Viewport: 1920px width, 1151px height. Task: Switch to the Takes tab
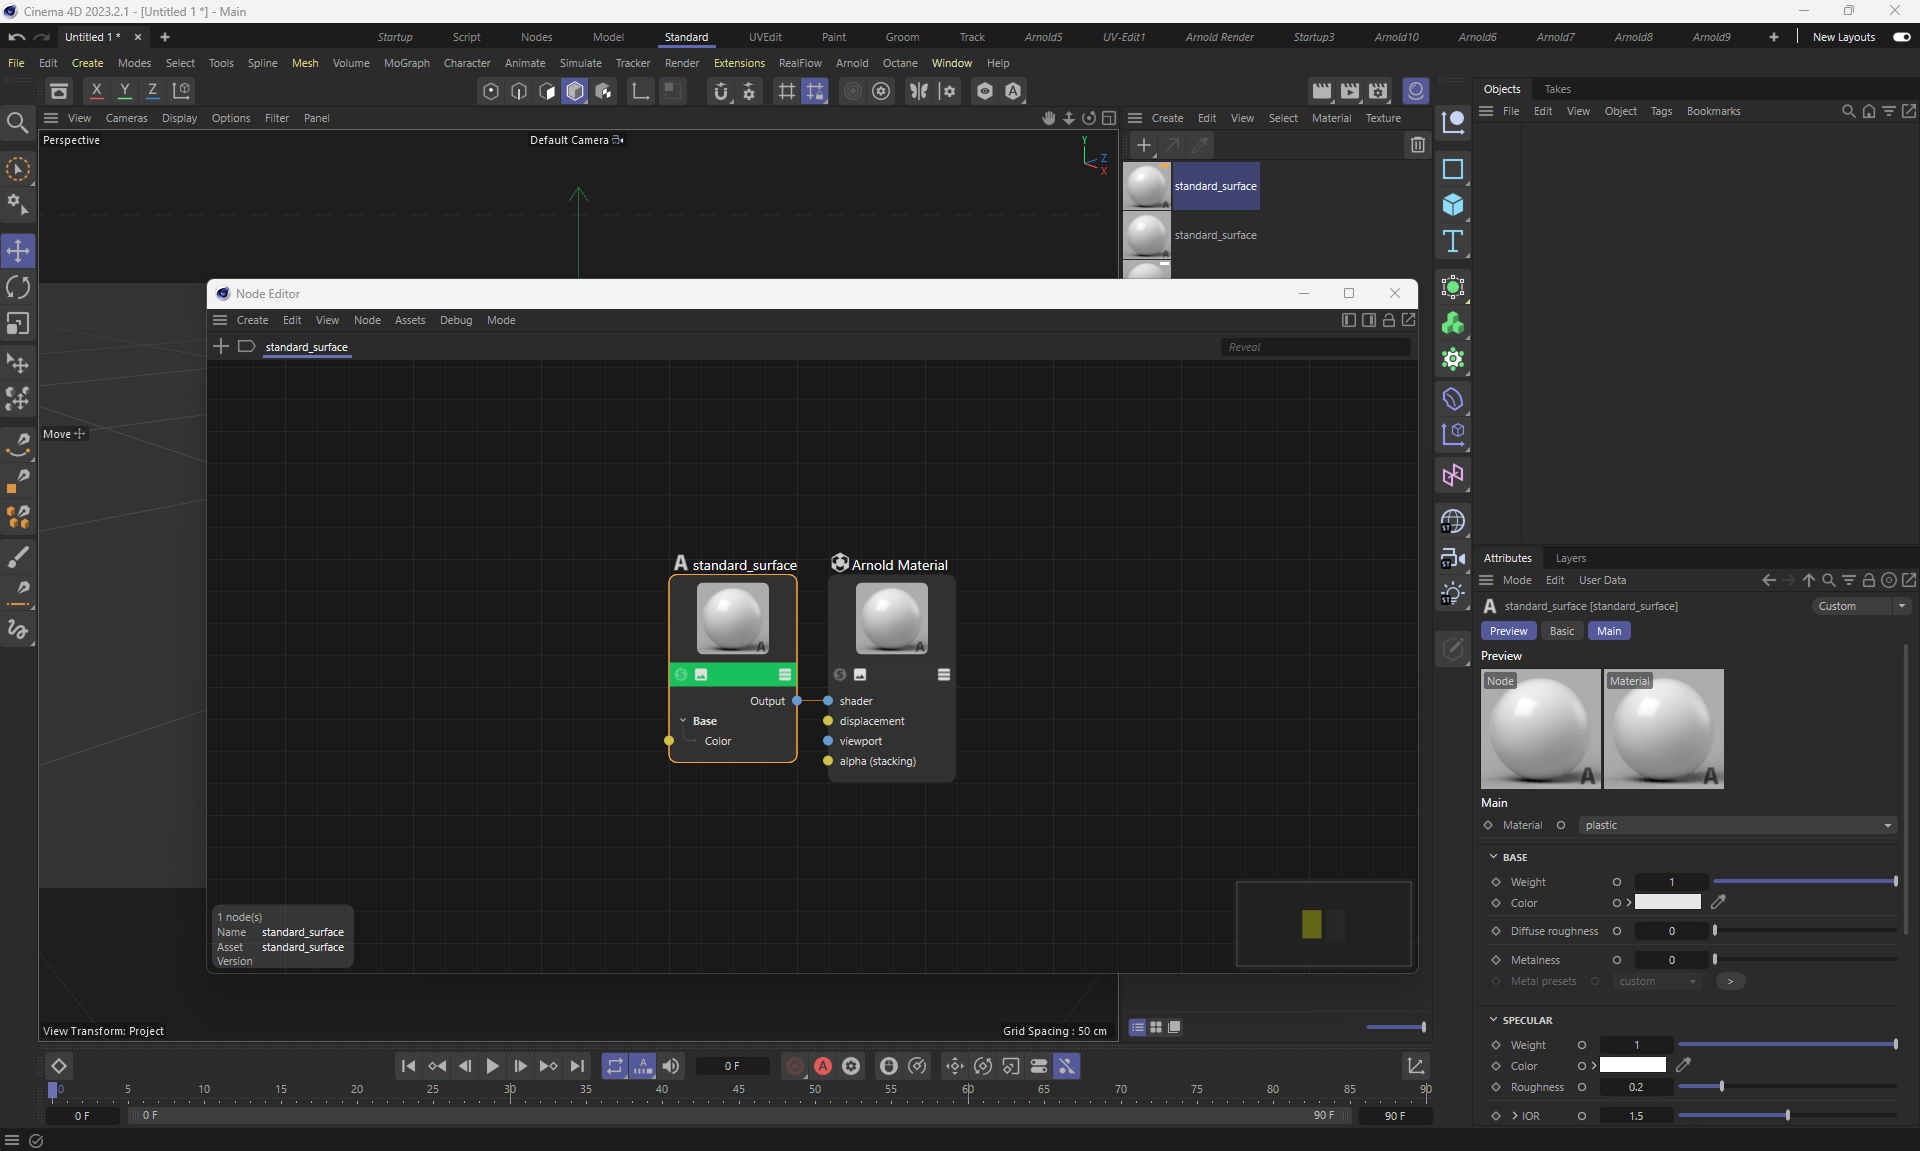tap(1557, 89)
